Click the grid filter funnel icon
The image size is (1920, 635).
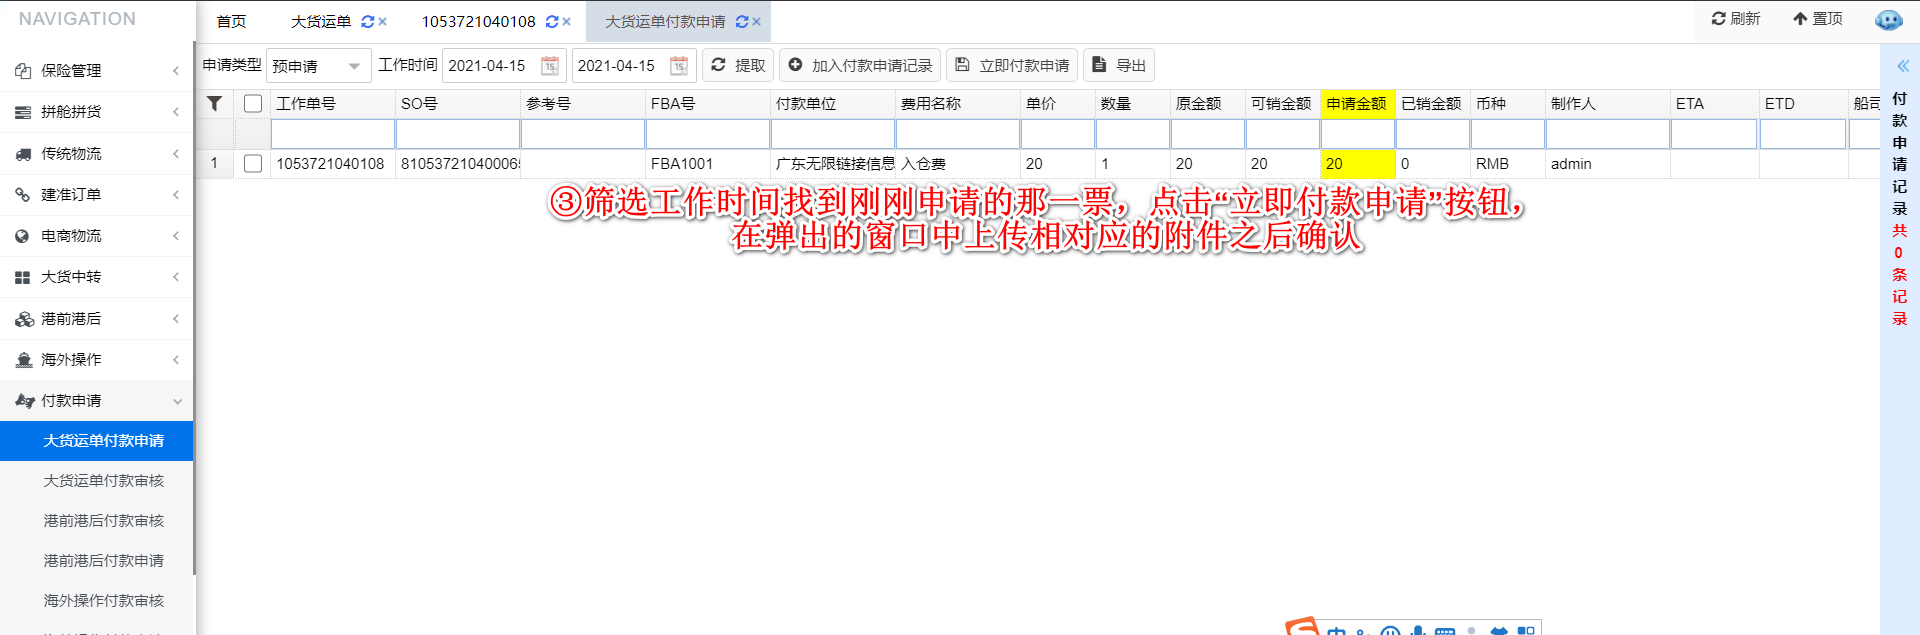214,103
